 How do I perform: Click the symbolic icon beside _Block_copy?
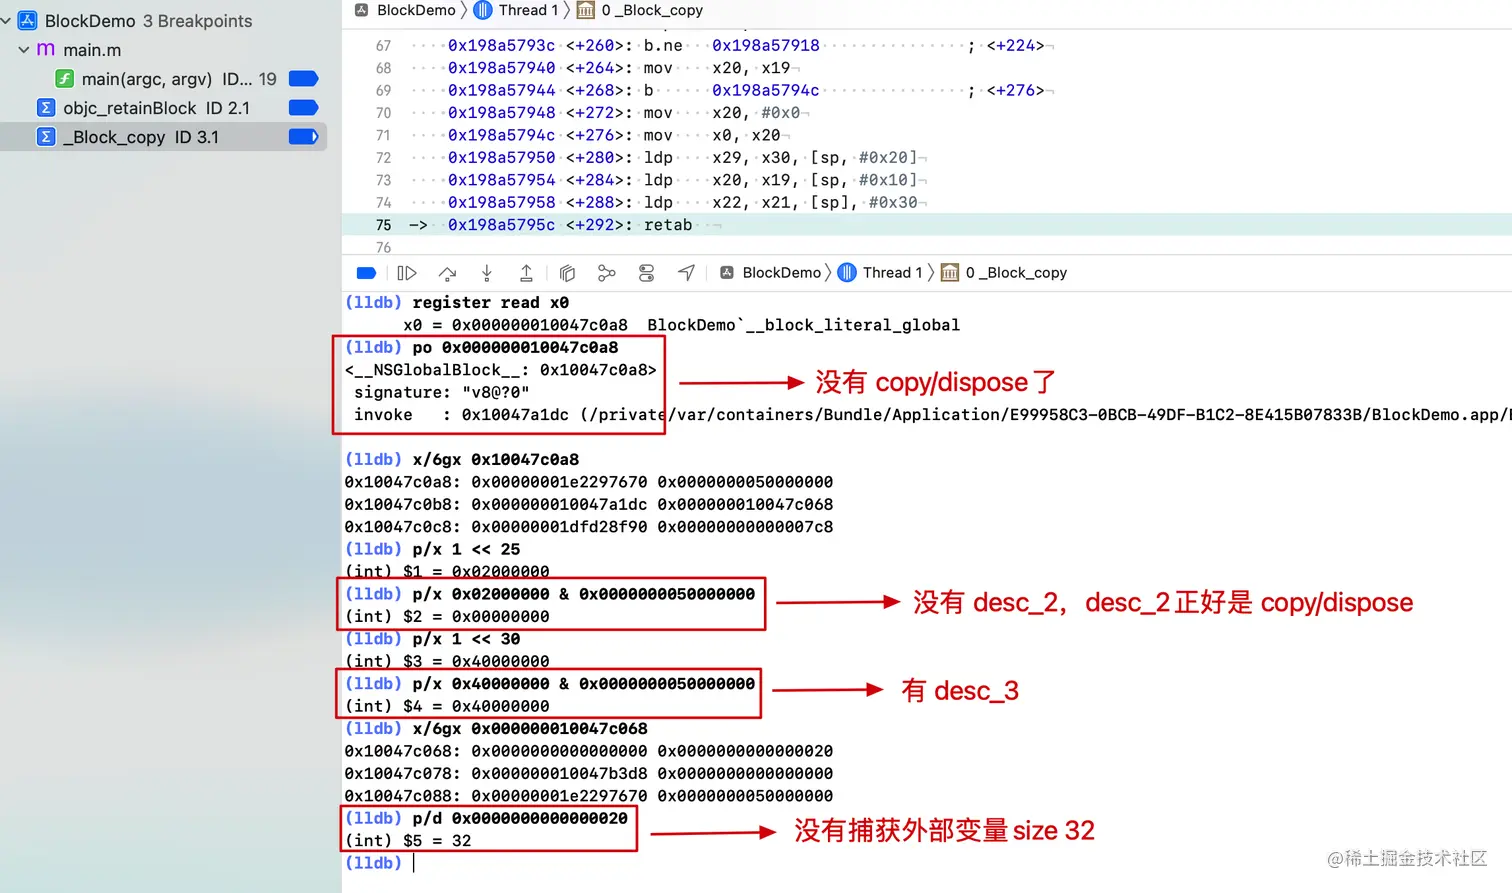tap(46, 136)
